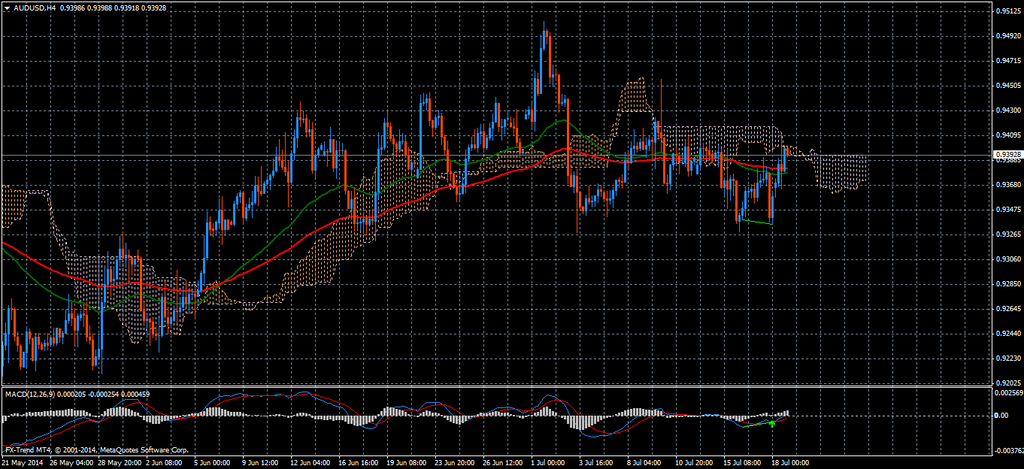Click the current price label 0.93928
Screen dimensions: 1024x469
tap(1008, 155)
